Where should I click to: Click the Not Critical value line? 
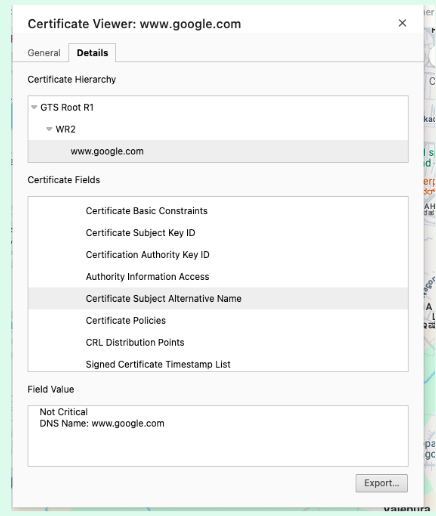(x=64, y=412)
